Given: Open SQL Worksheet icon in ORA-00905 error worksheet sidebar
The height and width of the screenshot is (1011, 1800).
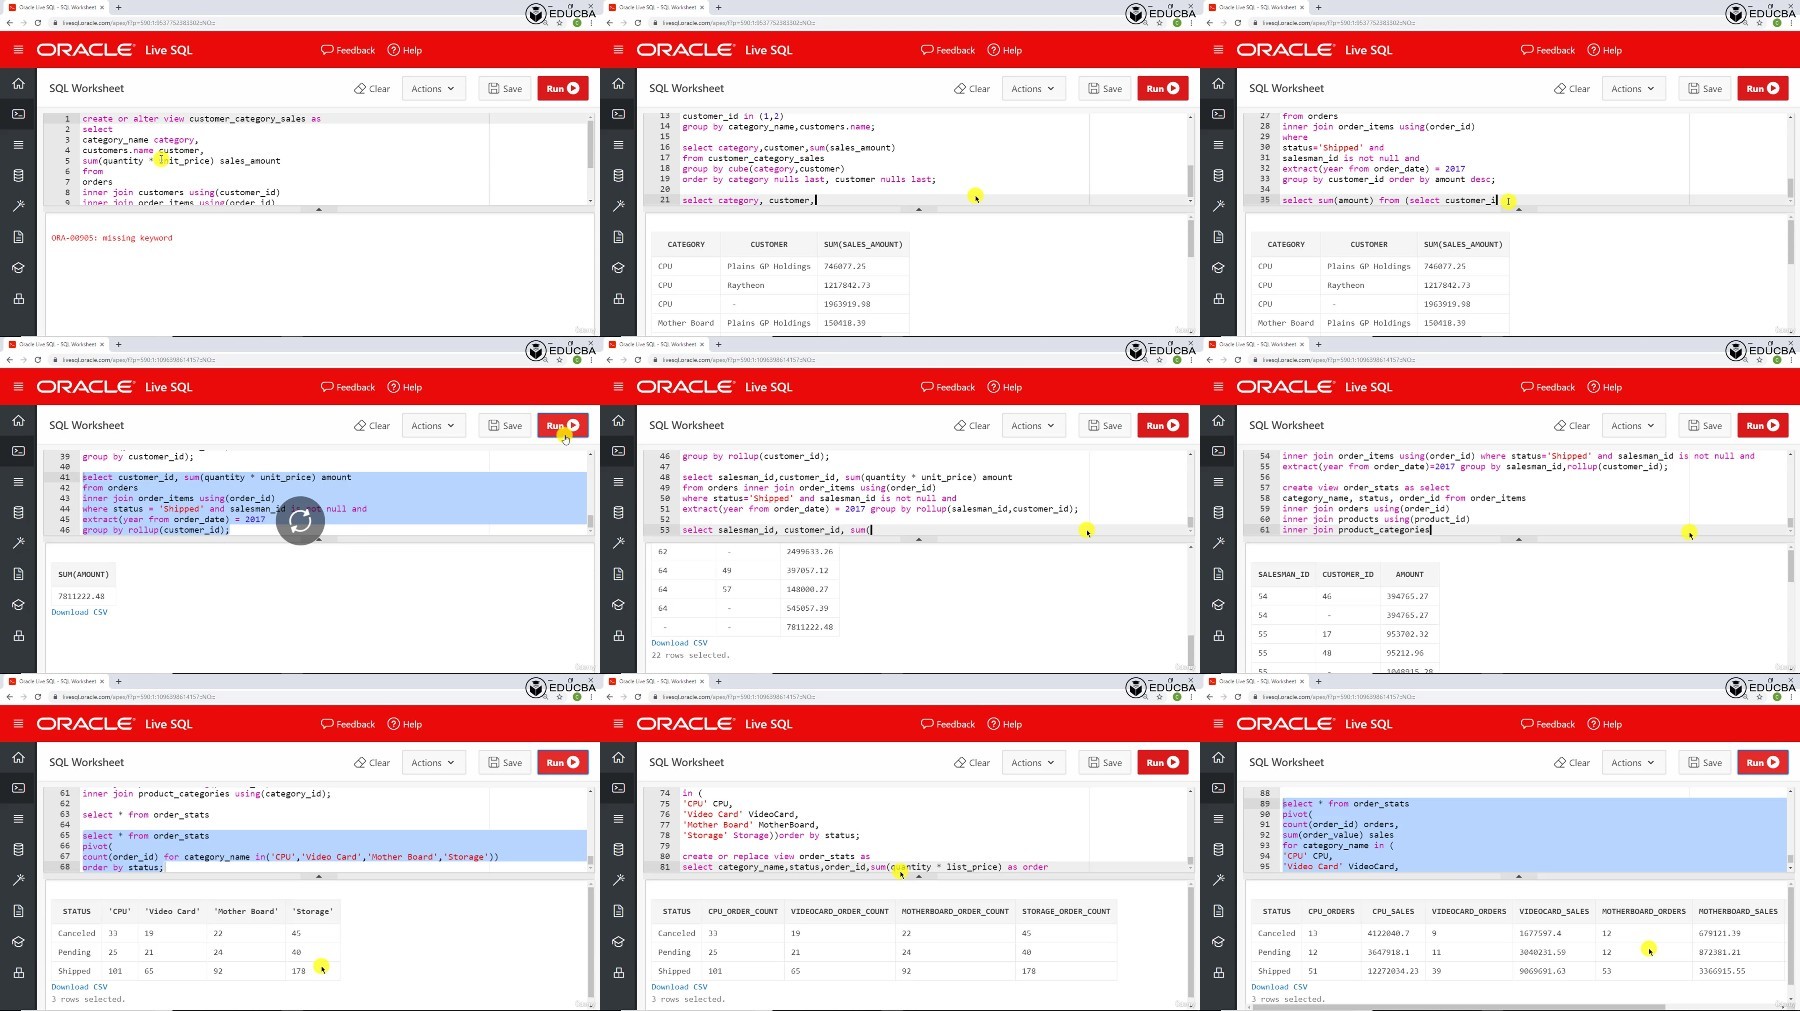Looking at the screenshot, I should click(18, 114).
